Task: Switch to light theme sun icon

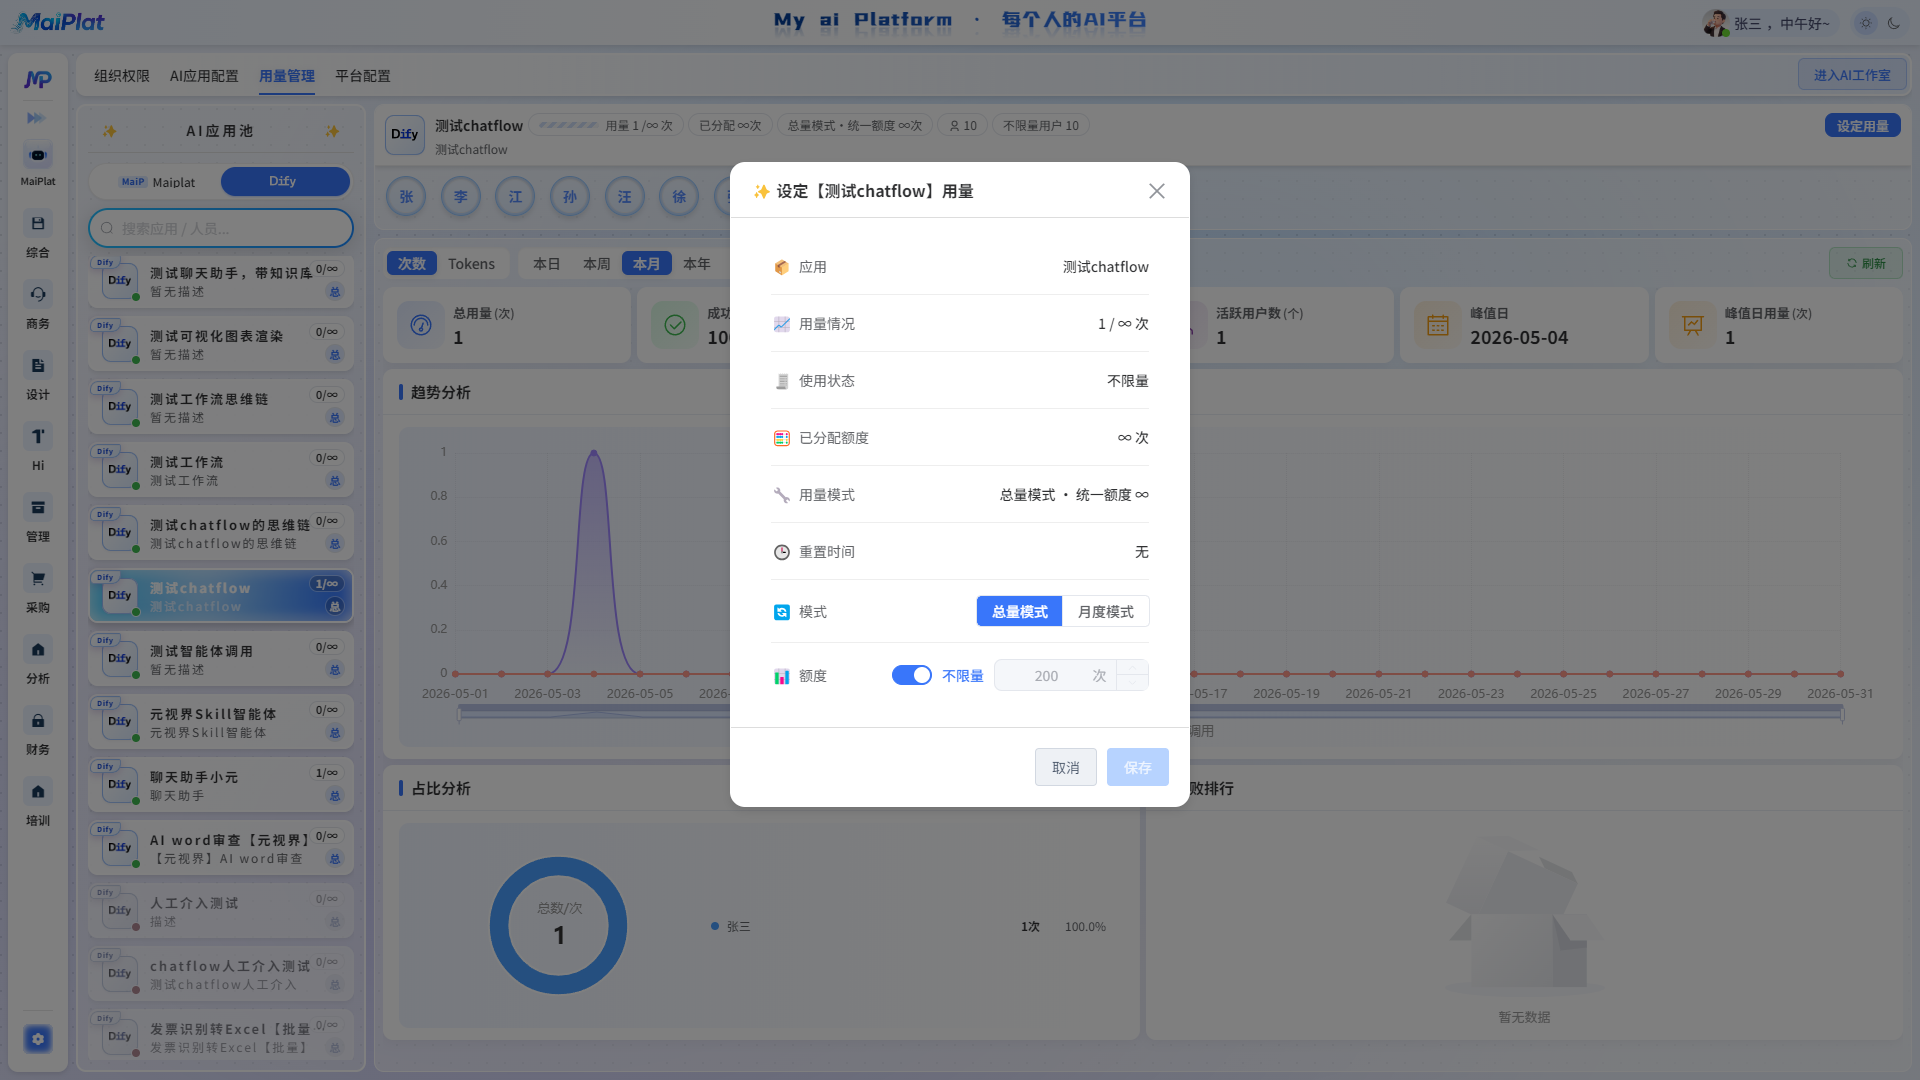Action: point(1866,23)
